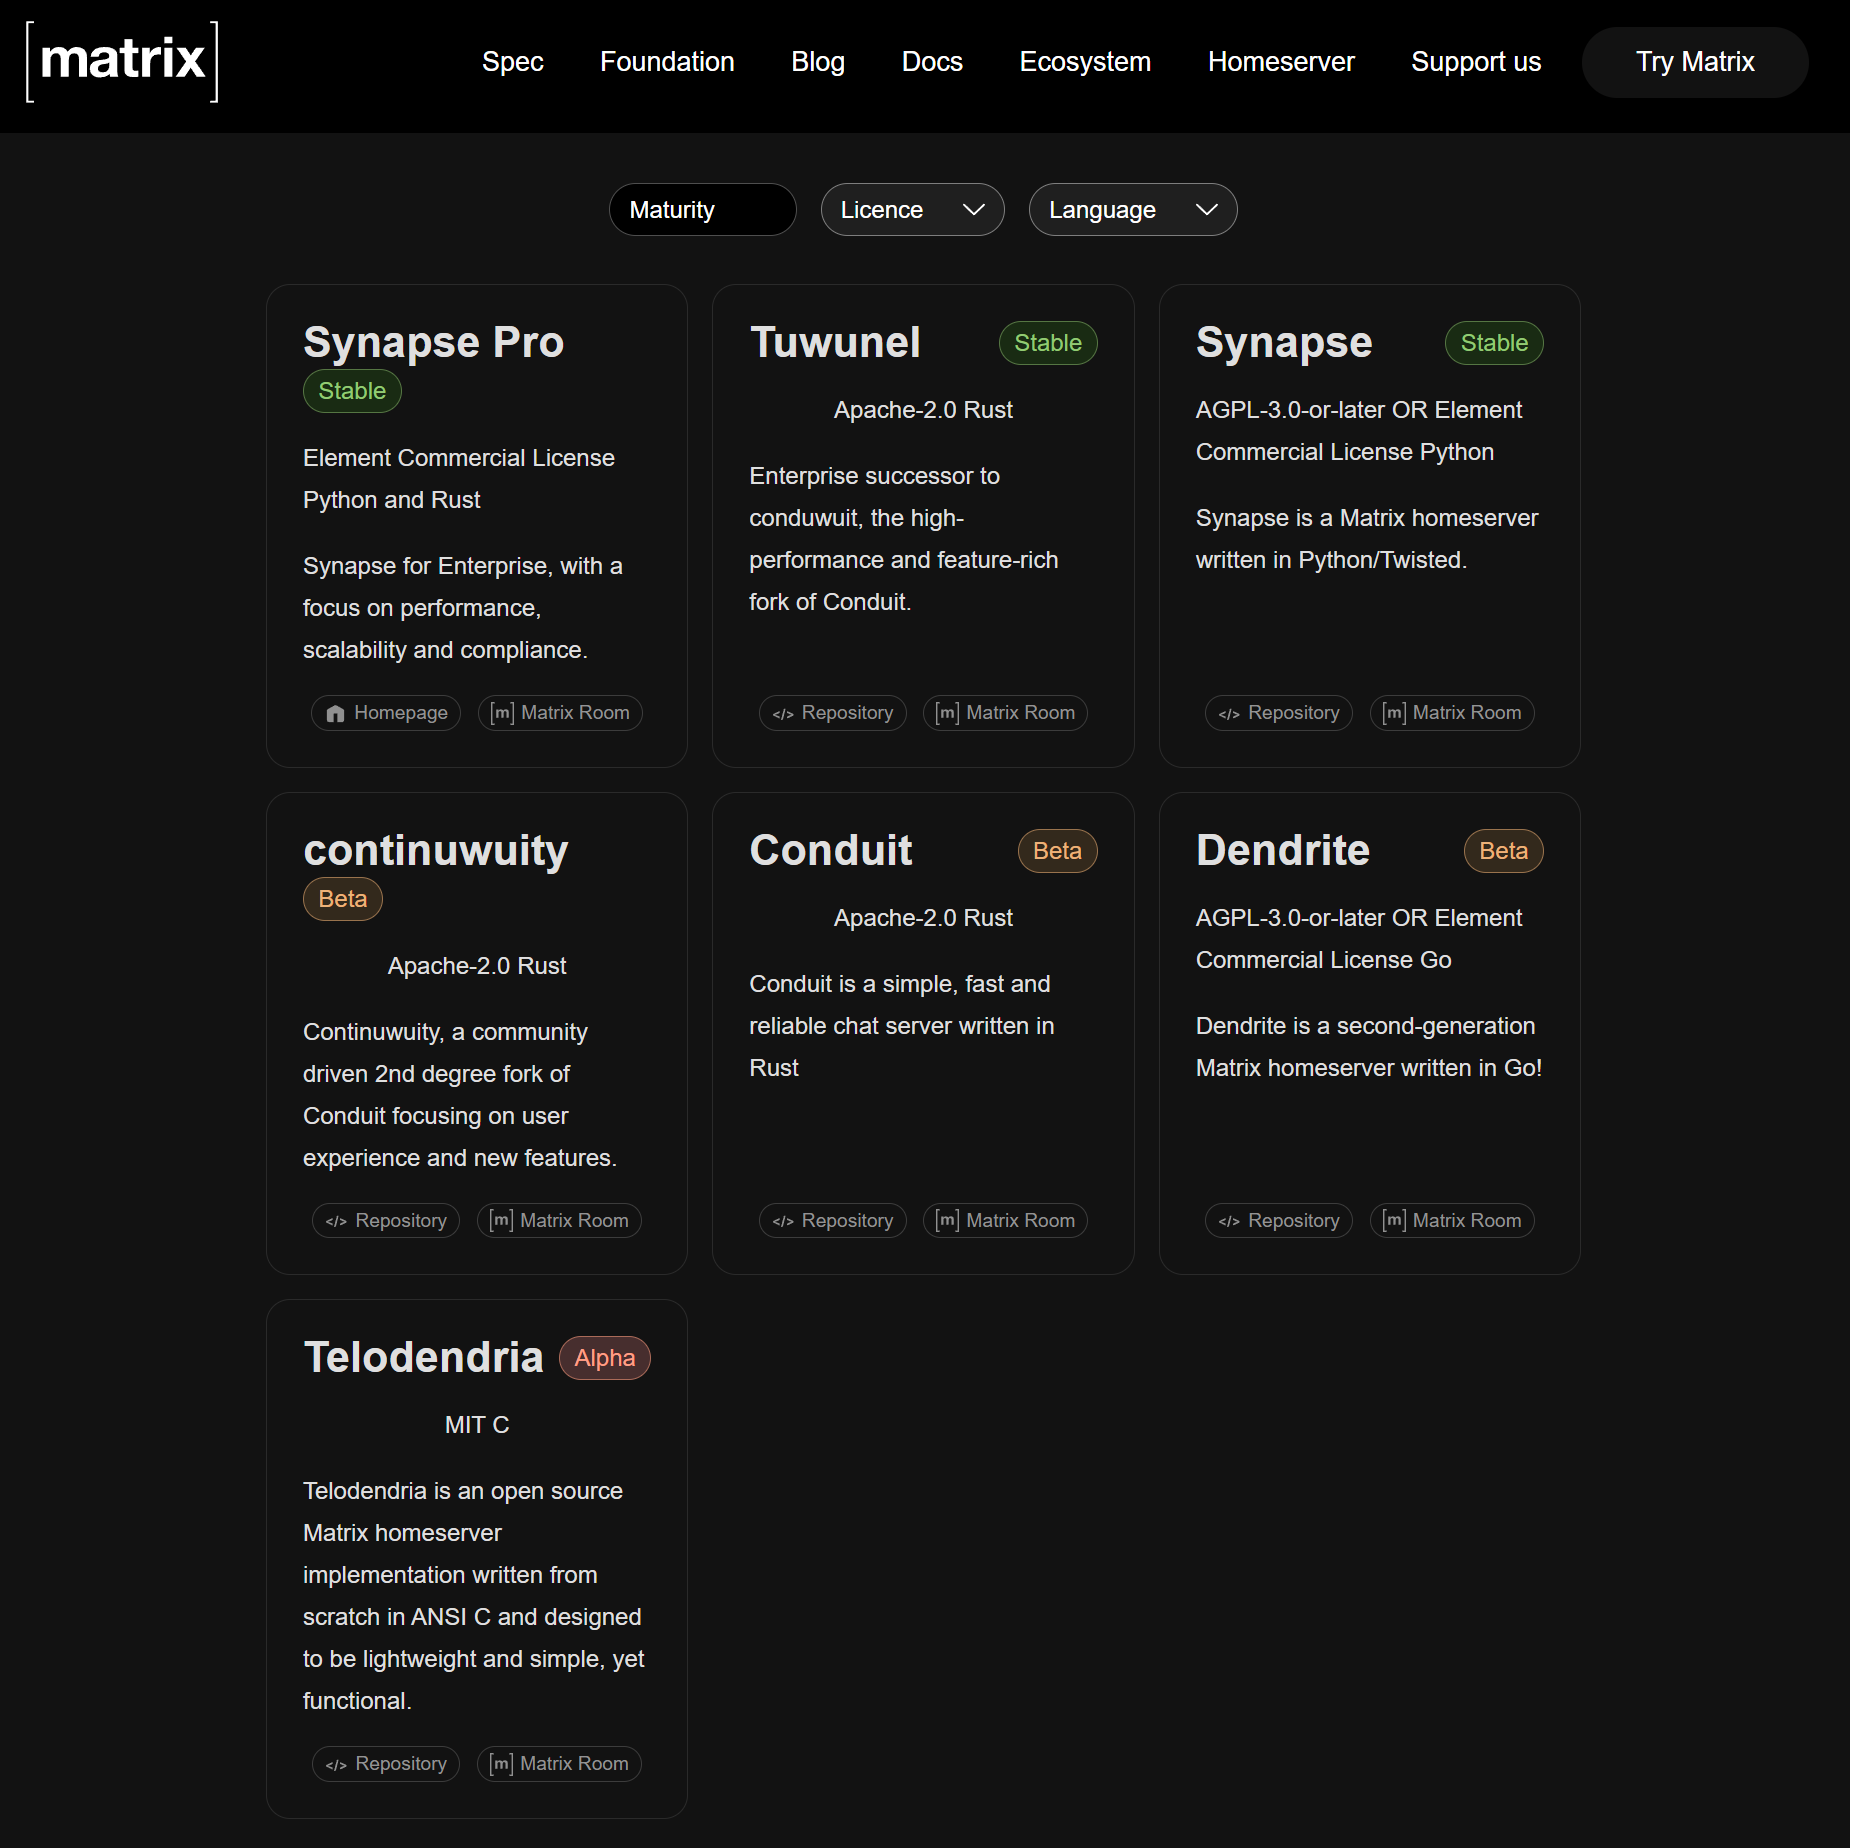Join the Tuwunel Matrix Room
Image resolution: width=1850 pixels, height=1848 pixels.
point(1005,713)
